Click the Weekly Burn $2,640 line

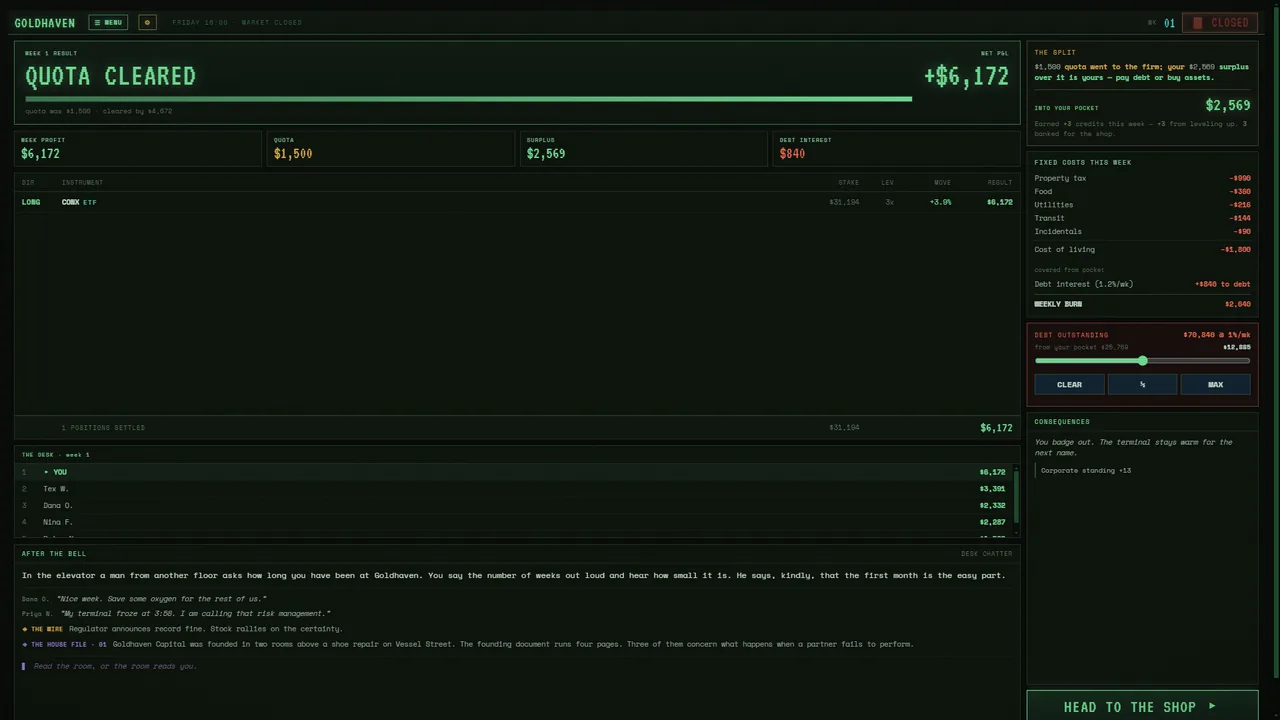pyautogui.click(x=1142, y=304)
